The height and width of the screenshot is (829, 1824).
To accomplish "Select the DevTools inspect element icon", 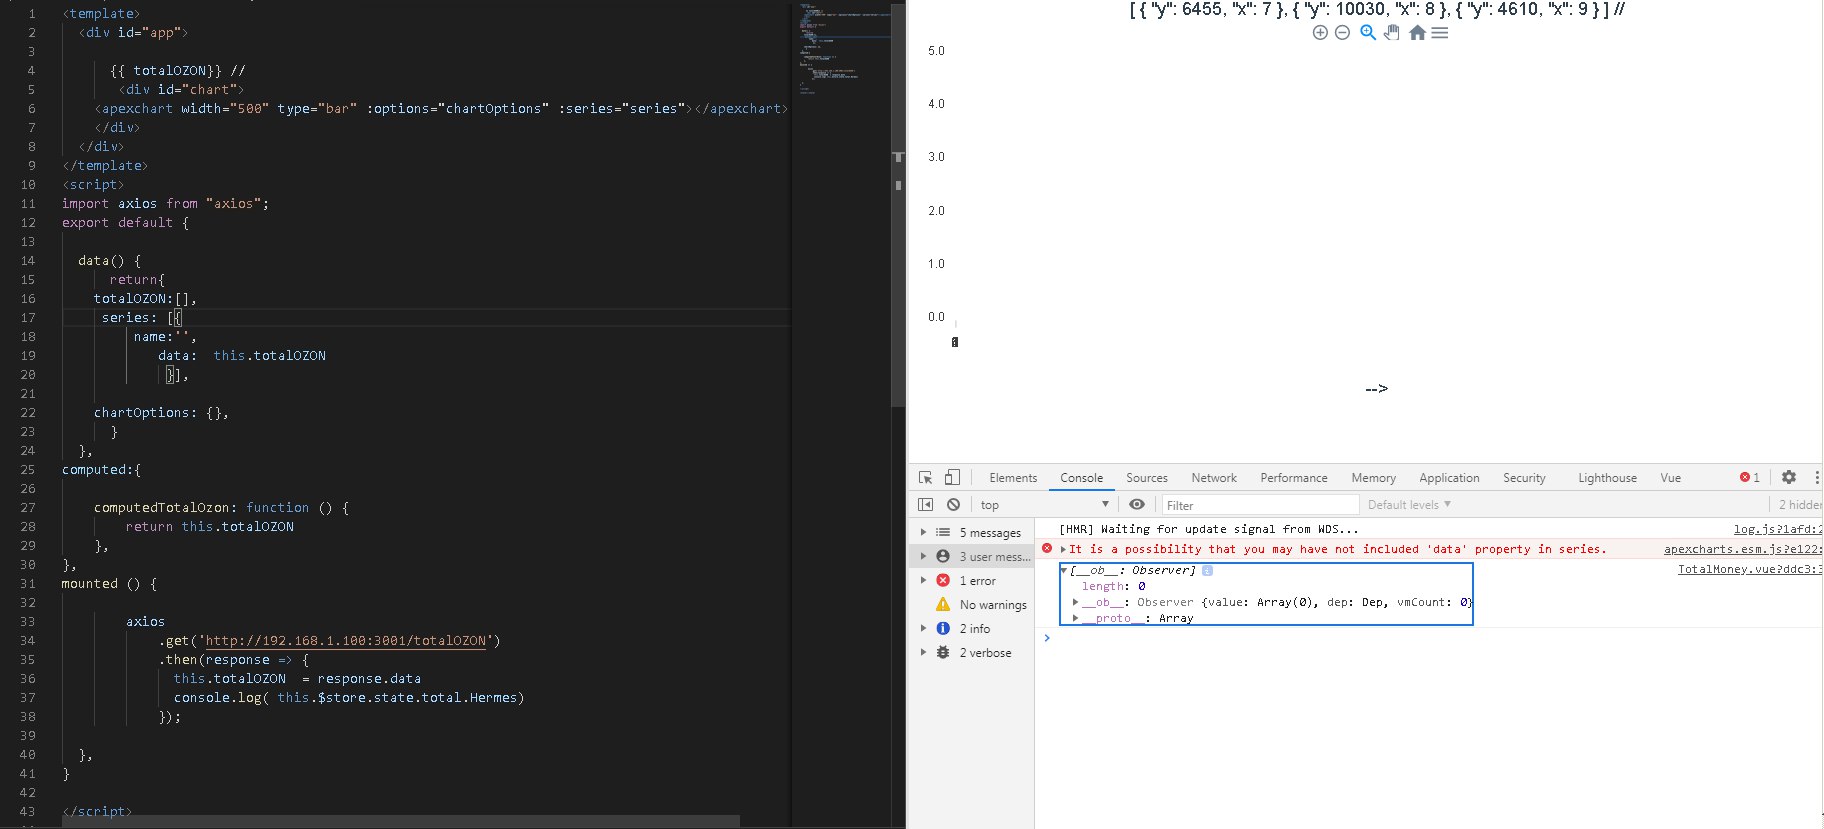I will pyautogui.click(x=925, y=478).
